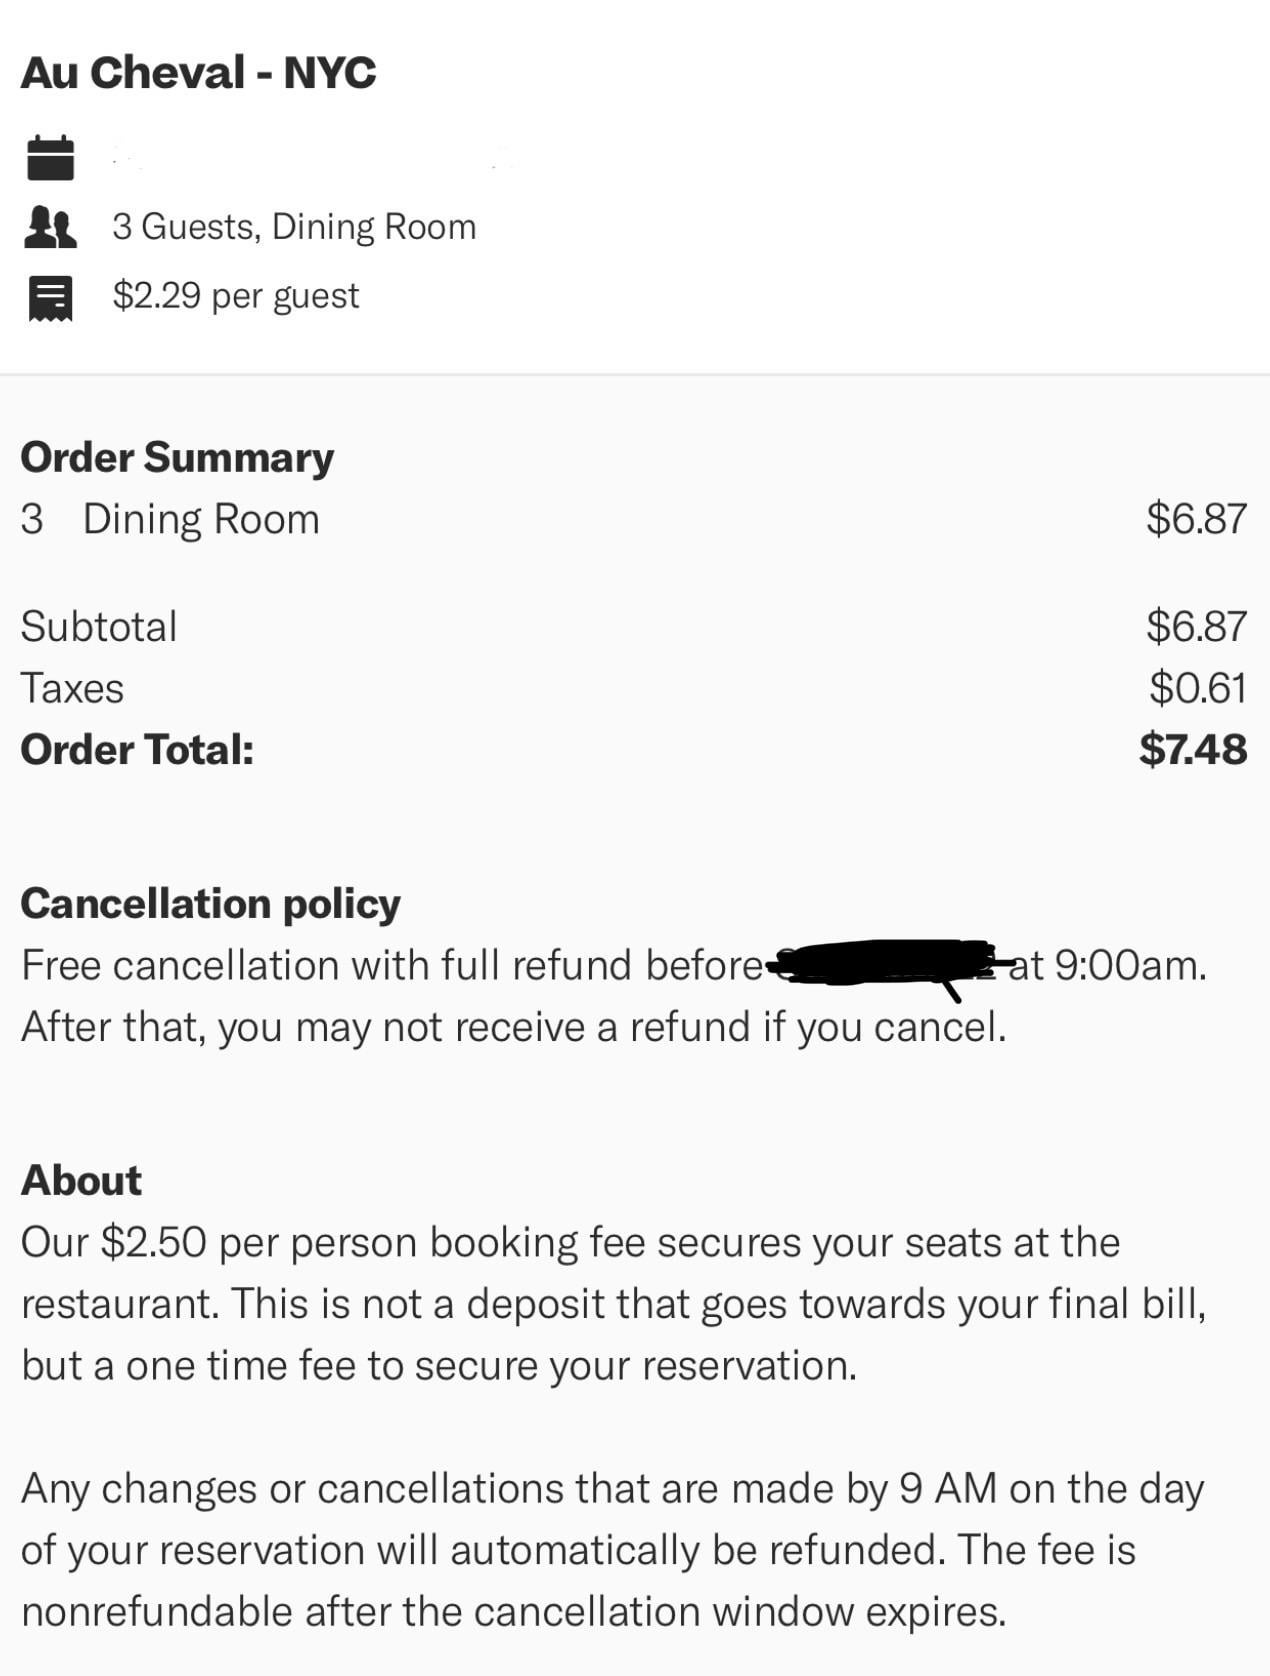Click the $0.61 taxes amount
This screenshot has height=1676, width=1270.
click(1198, 688)
